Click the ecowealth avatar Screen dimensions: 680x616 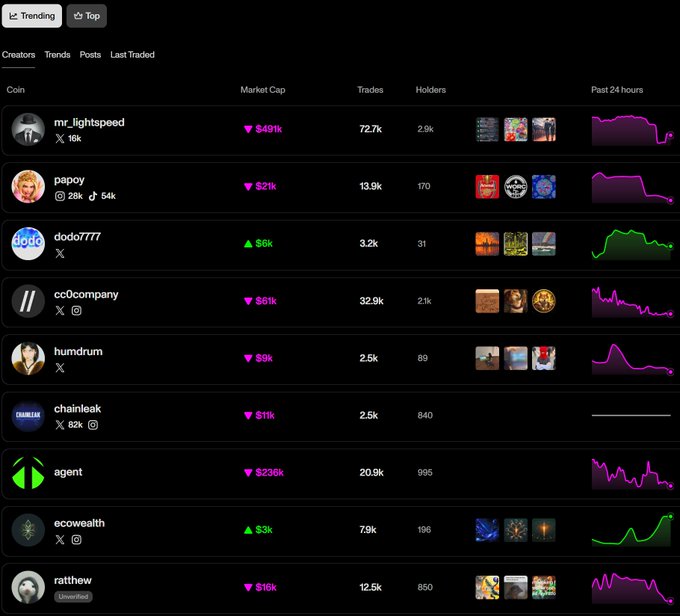tap(28, 530)
